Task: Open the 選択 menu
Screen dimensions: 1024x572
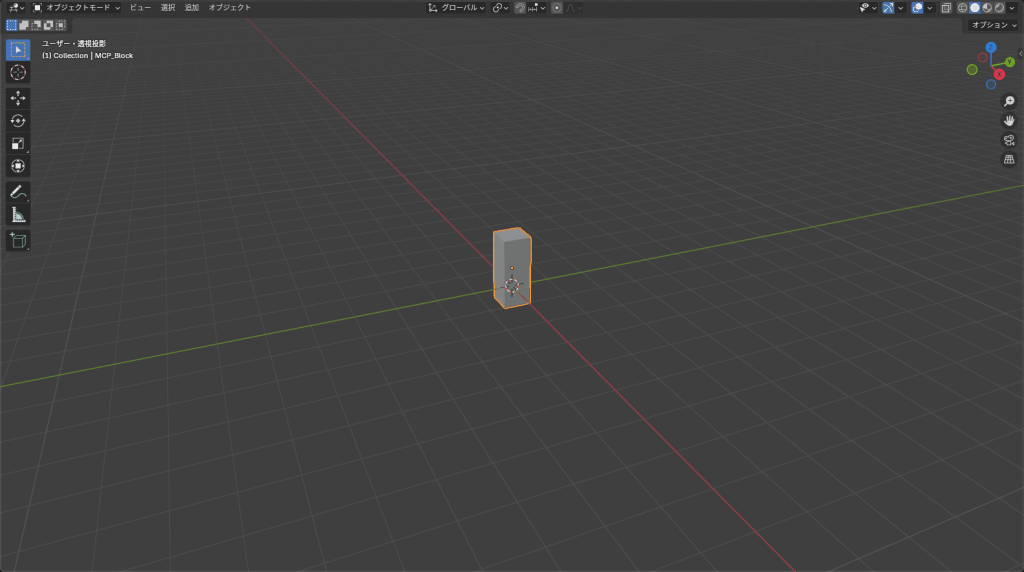Action: coord(168,8)
